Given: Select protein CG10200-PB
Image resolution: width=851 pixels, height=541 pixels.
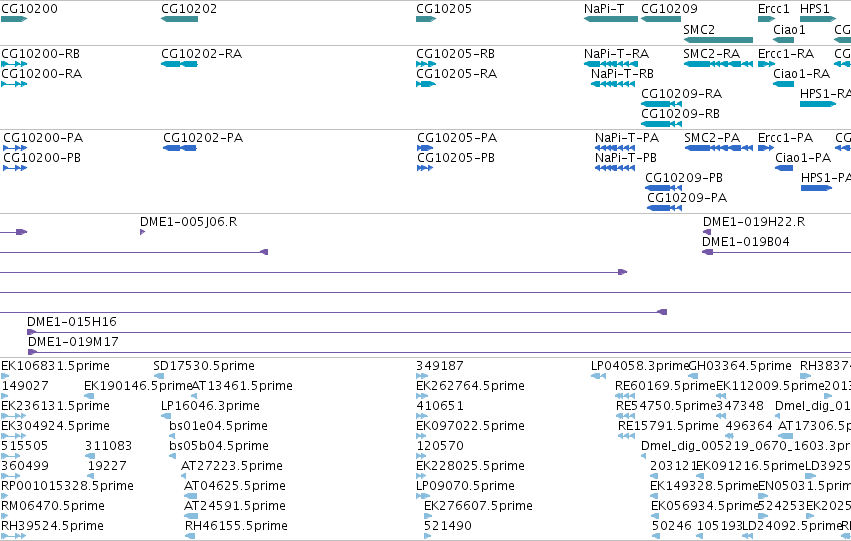Looking at the screenshot, I should coord(42,158).
